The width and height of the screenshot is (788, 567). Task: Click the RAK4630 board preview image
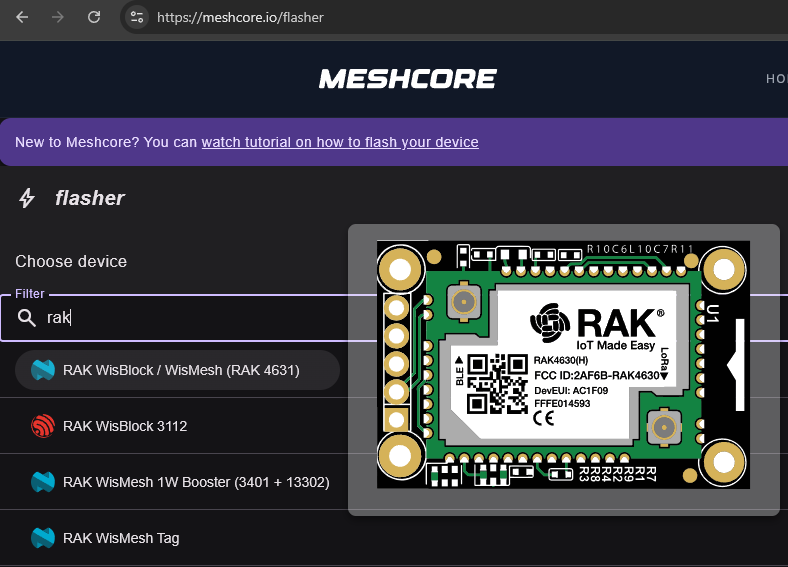(563, 364)
